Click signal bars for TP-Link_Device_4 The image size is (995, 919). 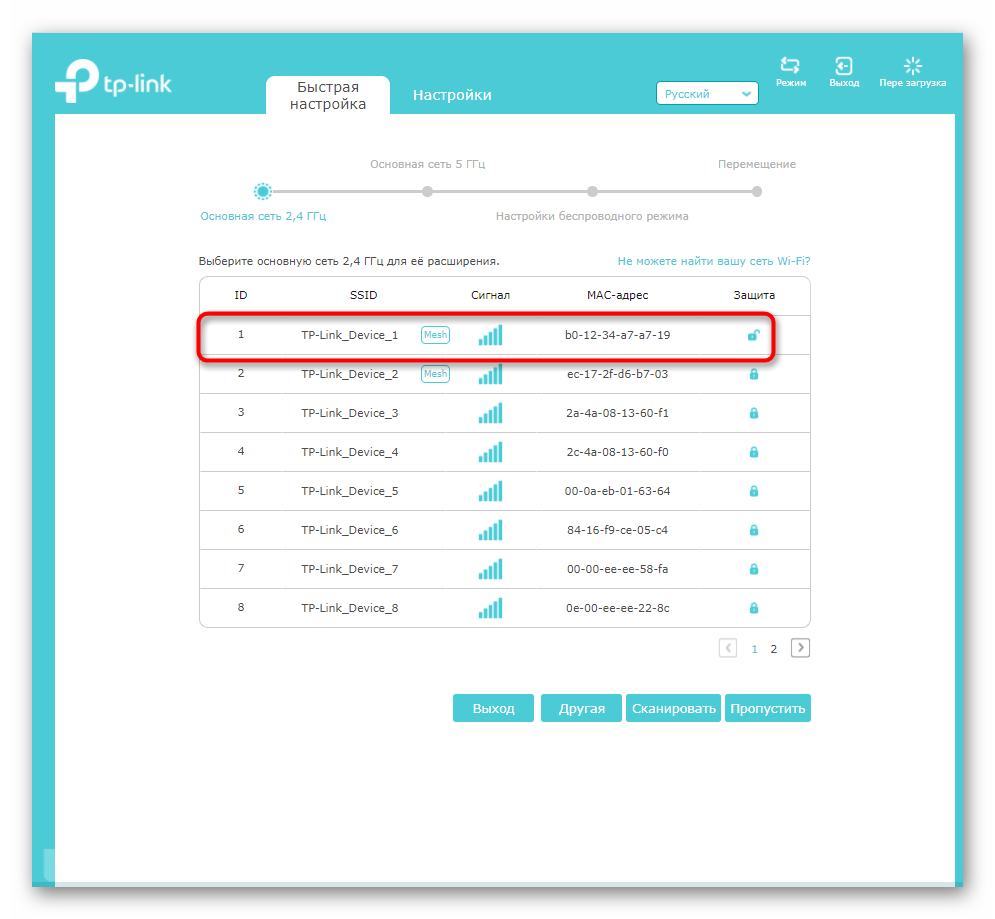pyautogui.click(x=491, y=452)
